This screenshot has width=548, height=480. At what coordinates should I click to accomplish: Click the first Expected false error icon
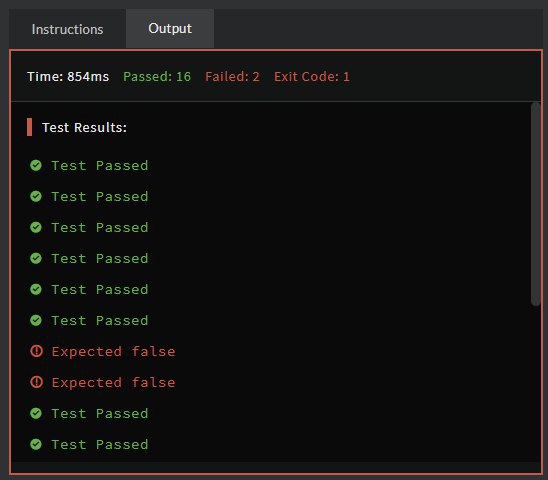tap(36, 351)
